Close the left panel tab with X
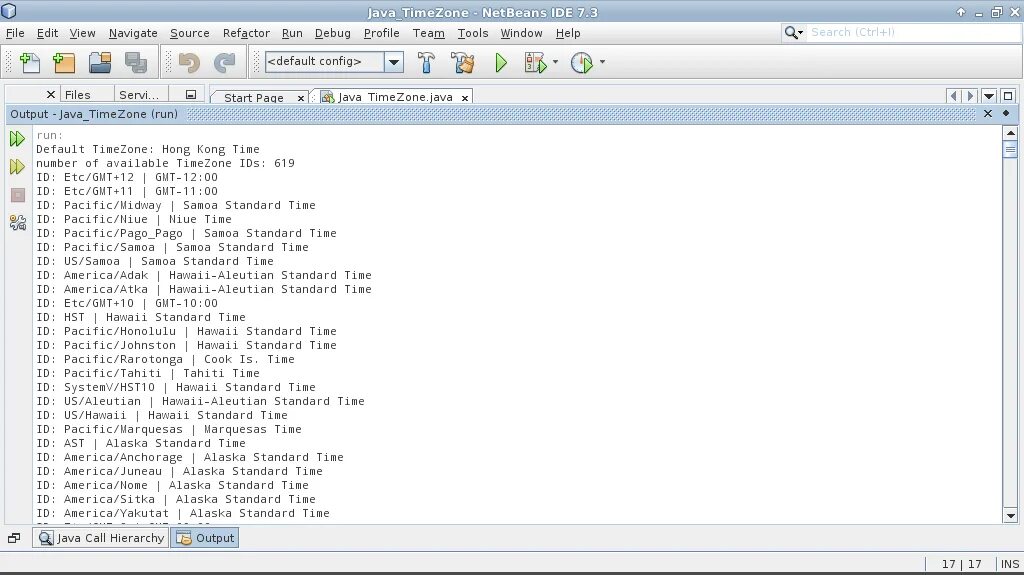1024x575 pixels. (x=50, y=95)
